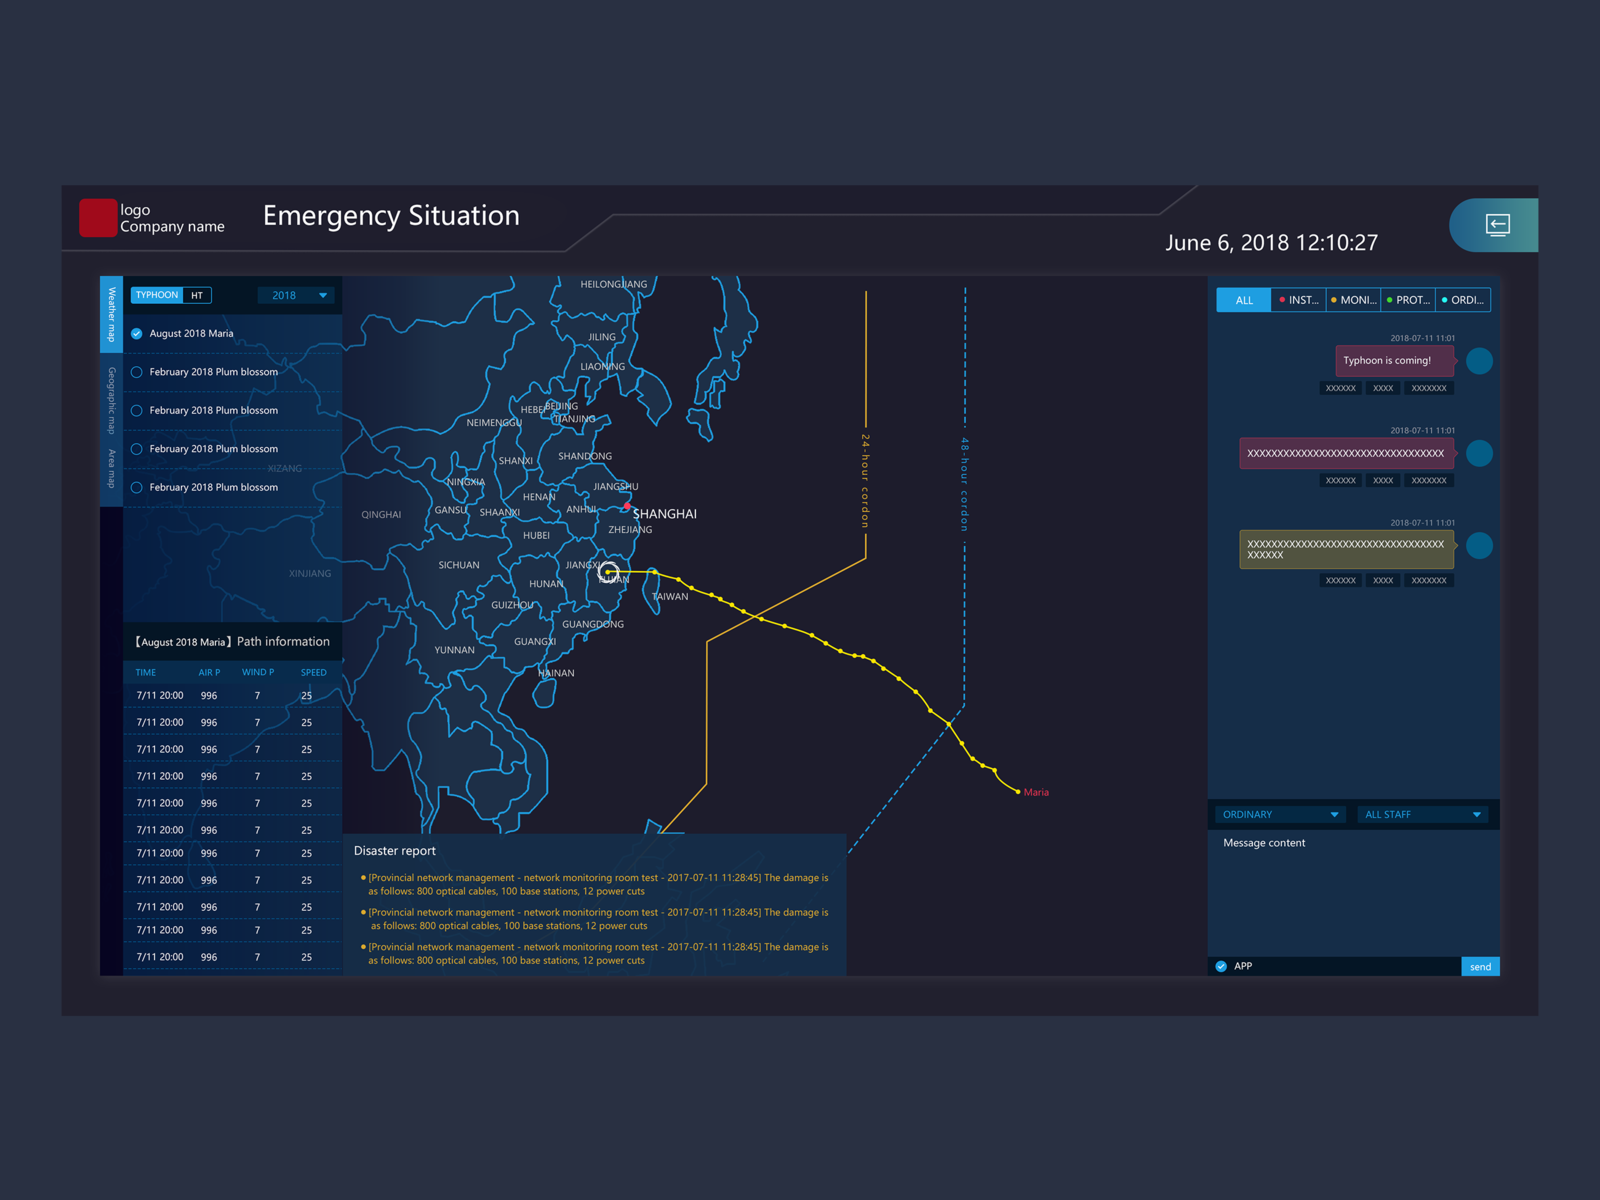1600x1200 pixels.
Task: Switch typhoon selector to HT mode
Action: tap(197, 295)
